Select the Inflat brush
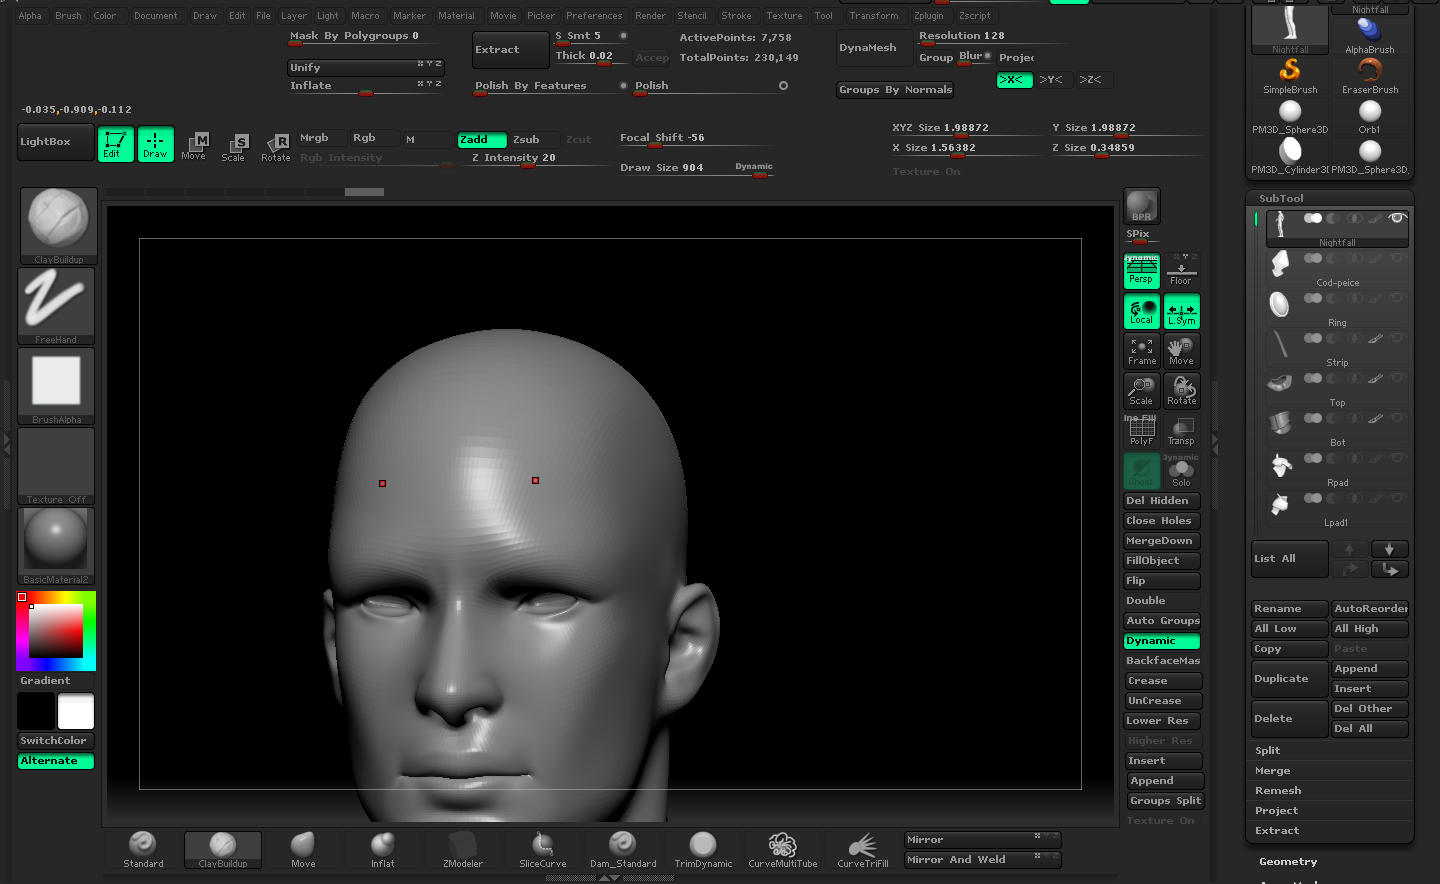 [x=383, y=849]
